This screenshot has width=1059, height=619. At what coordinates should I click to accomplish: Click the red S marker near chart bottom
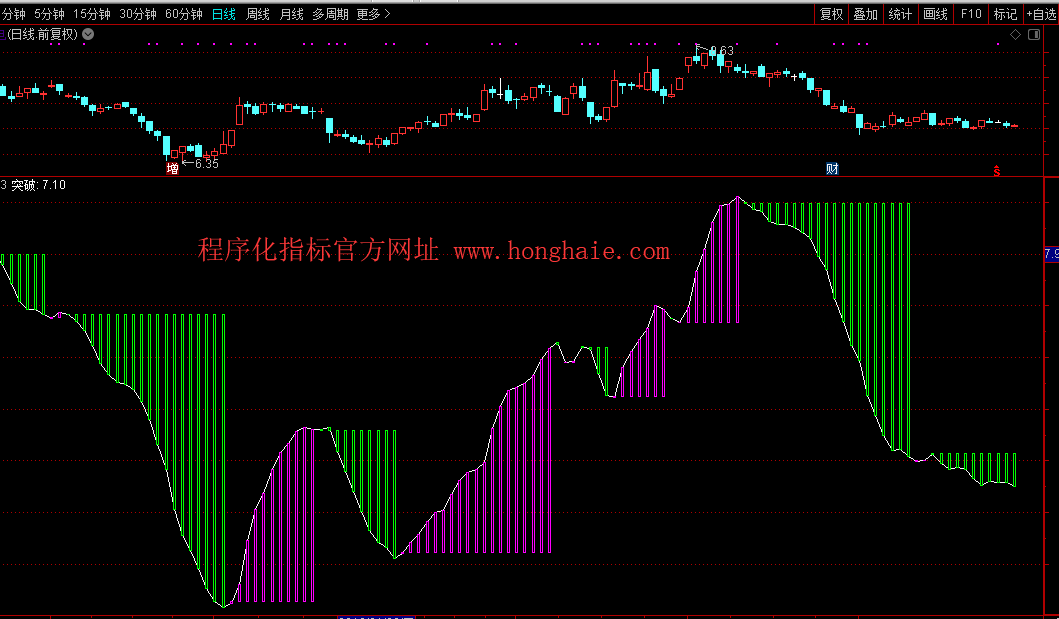click(x=996, y=170)
